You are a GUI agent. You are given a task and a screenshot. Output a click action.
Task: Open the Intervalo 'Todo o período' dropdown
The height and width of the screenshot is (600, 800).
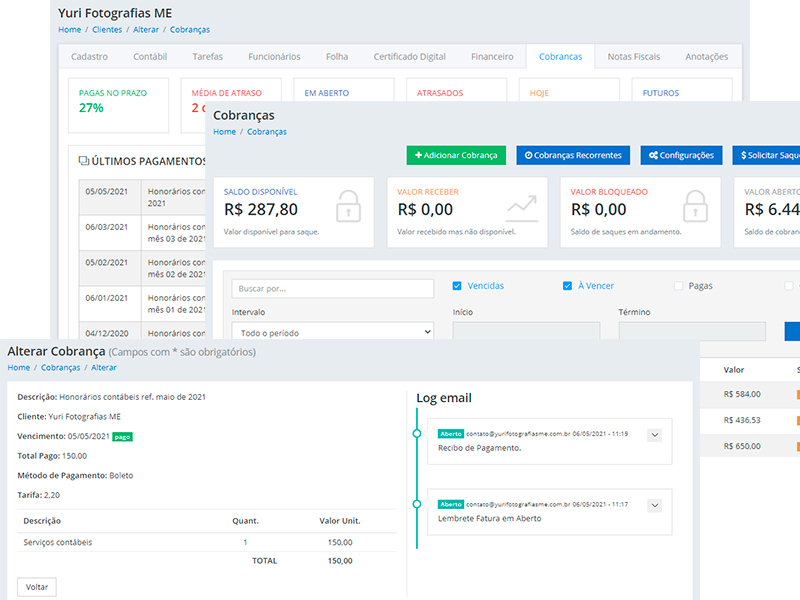pos(332,332)
